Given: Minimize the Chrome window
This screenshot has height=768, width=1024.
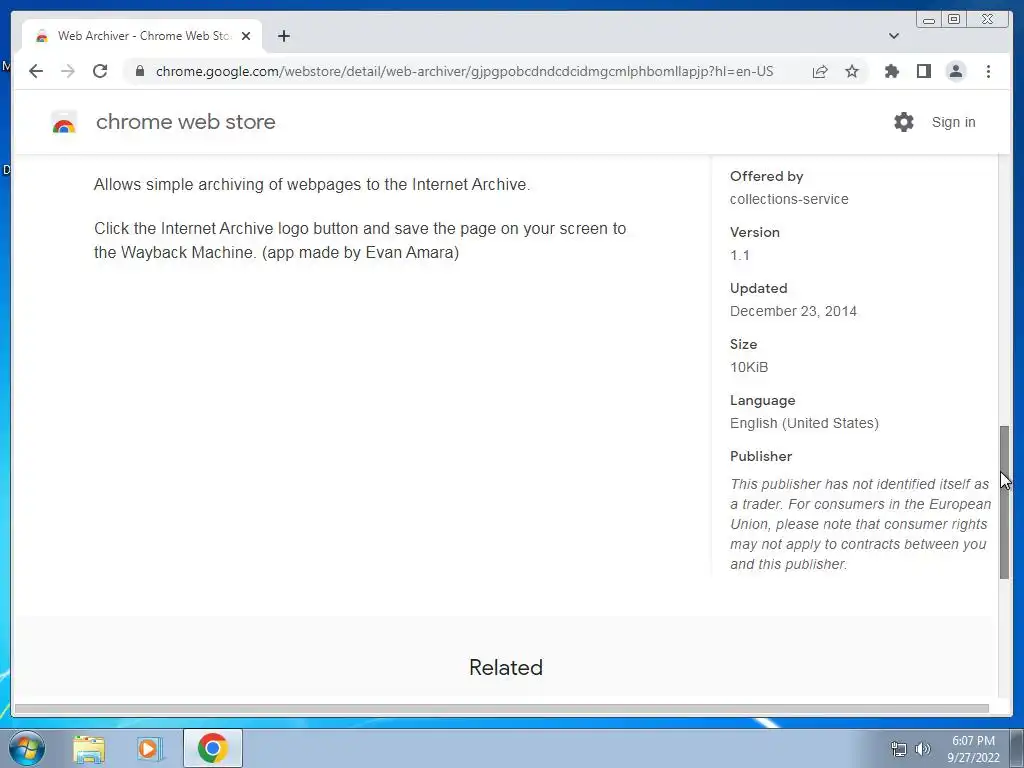Looking at the screenshot, I should pos(929,20).
